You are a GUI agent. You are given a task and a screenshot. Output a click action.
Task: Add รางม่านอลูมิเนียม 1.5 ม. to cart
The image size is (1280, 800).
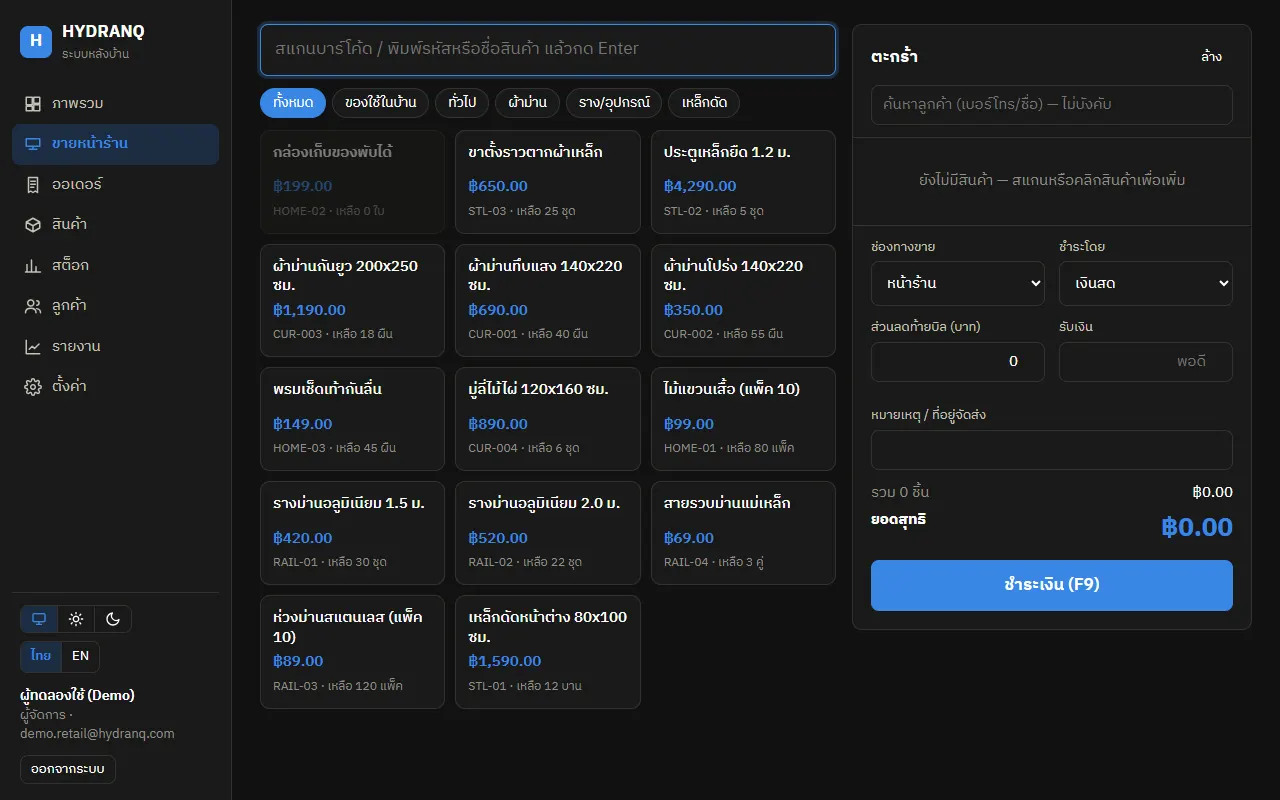(352, 533)
